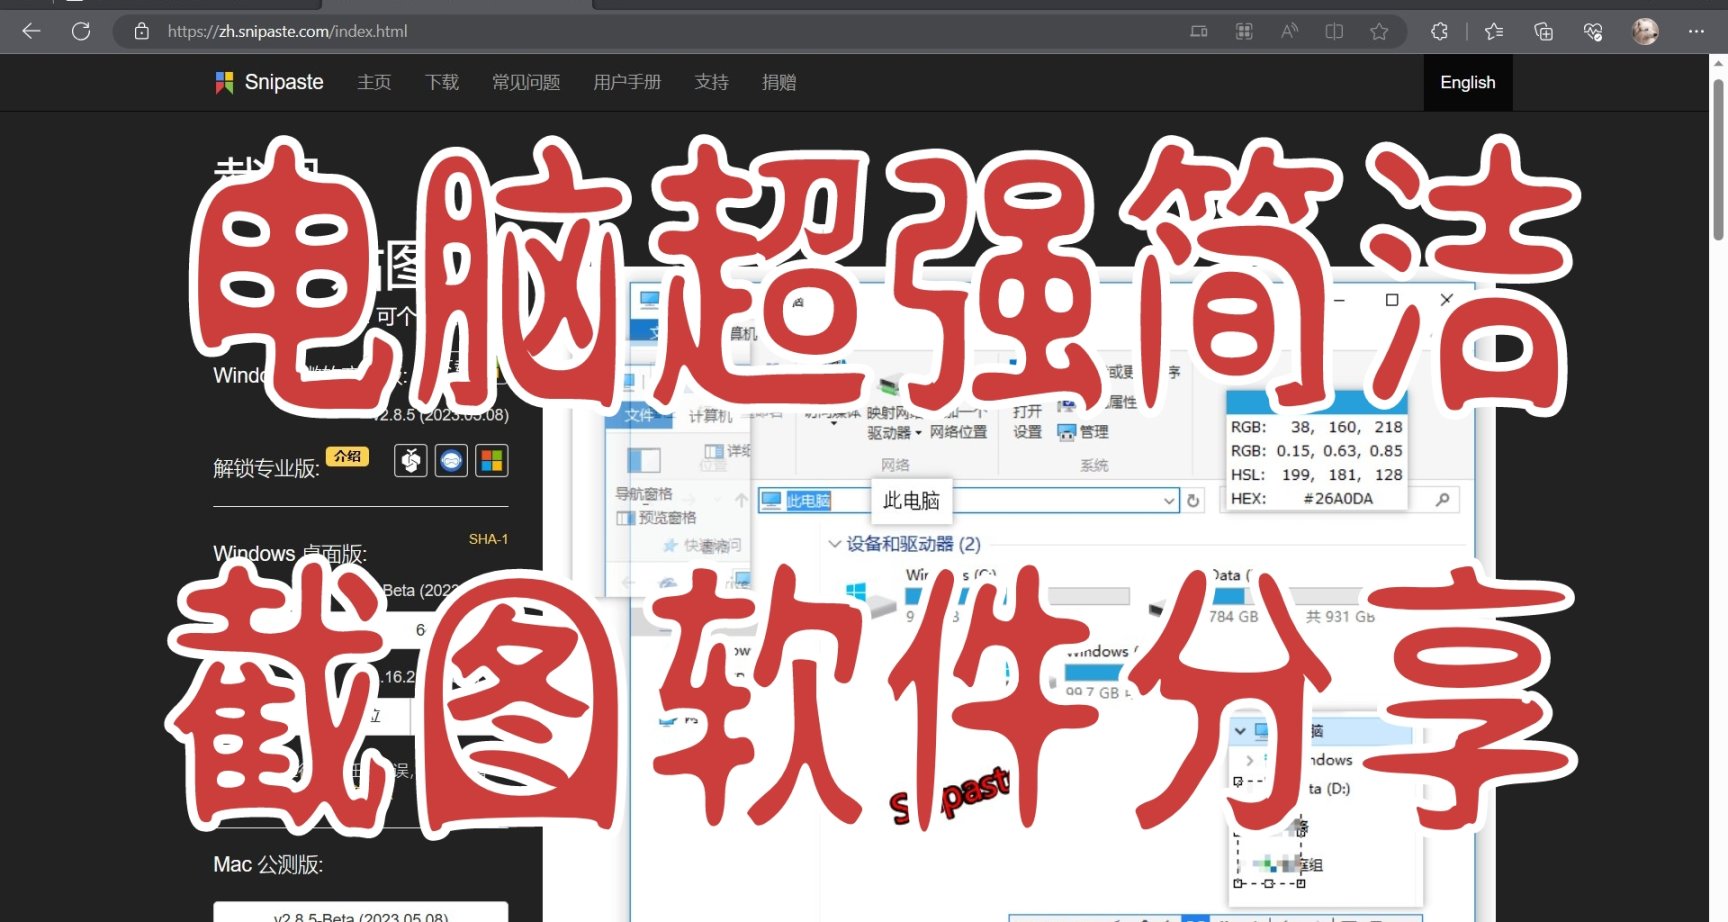Switch the site language to English
Screen dimensions: 1728x922
coord(1468,82)
